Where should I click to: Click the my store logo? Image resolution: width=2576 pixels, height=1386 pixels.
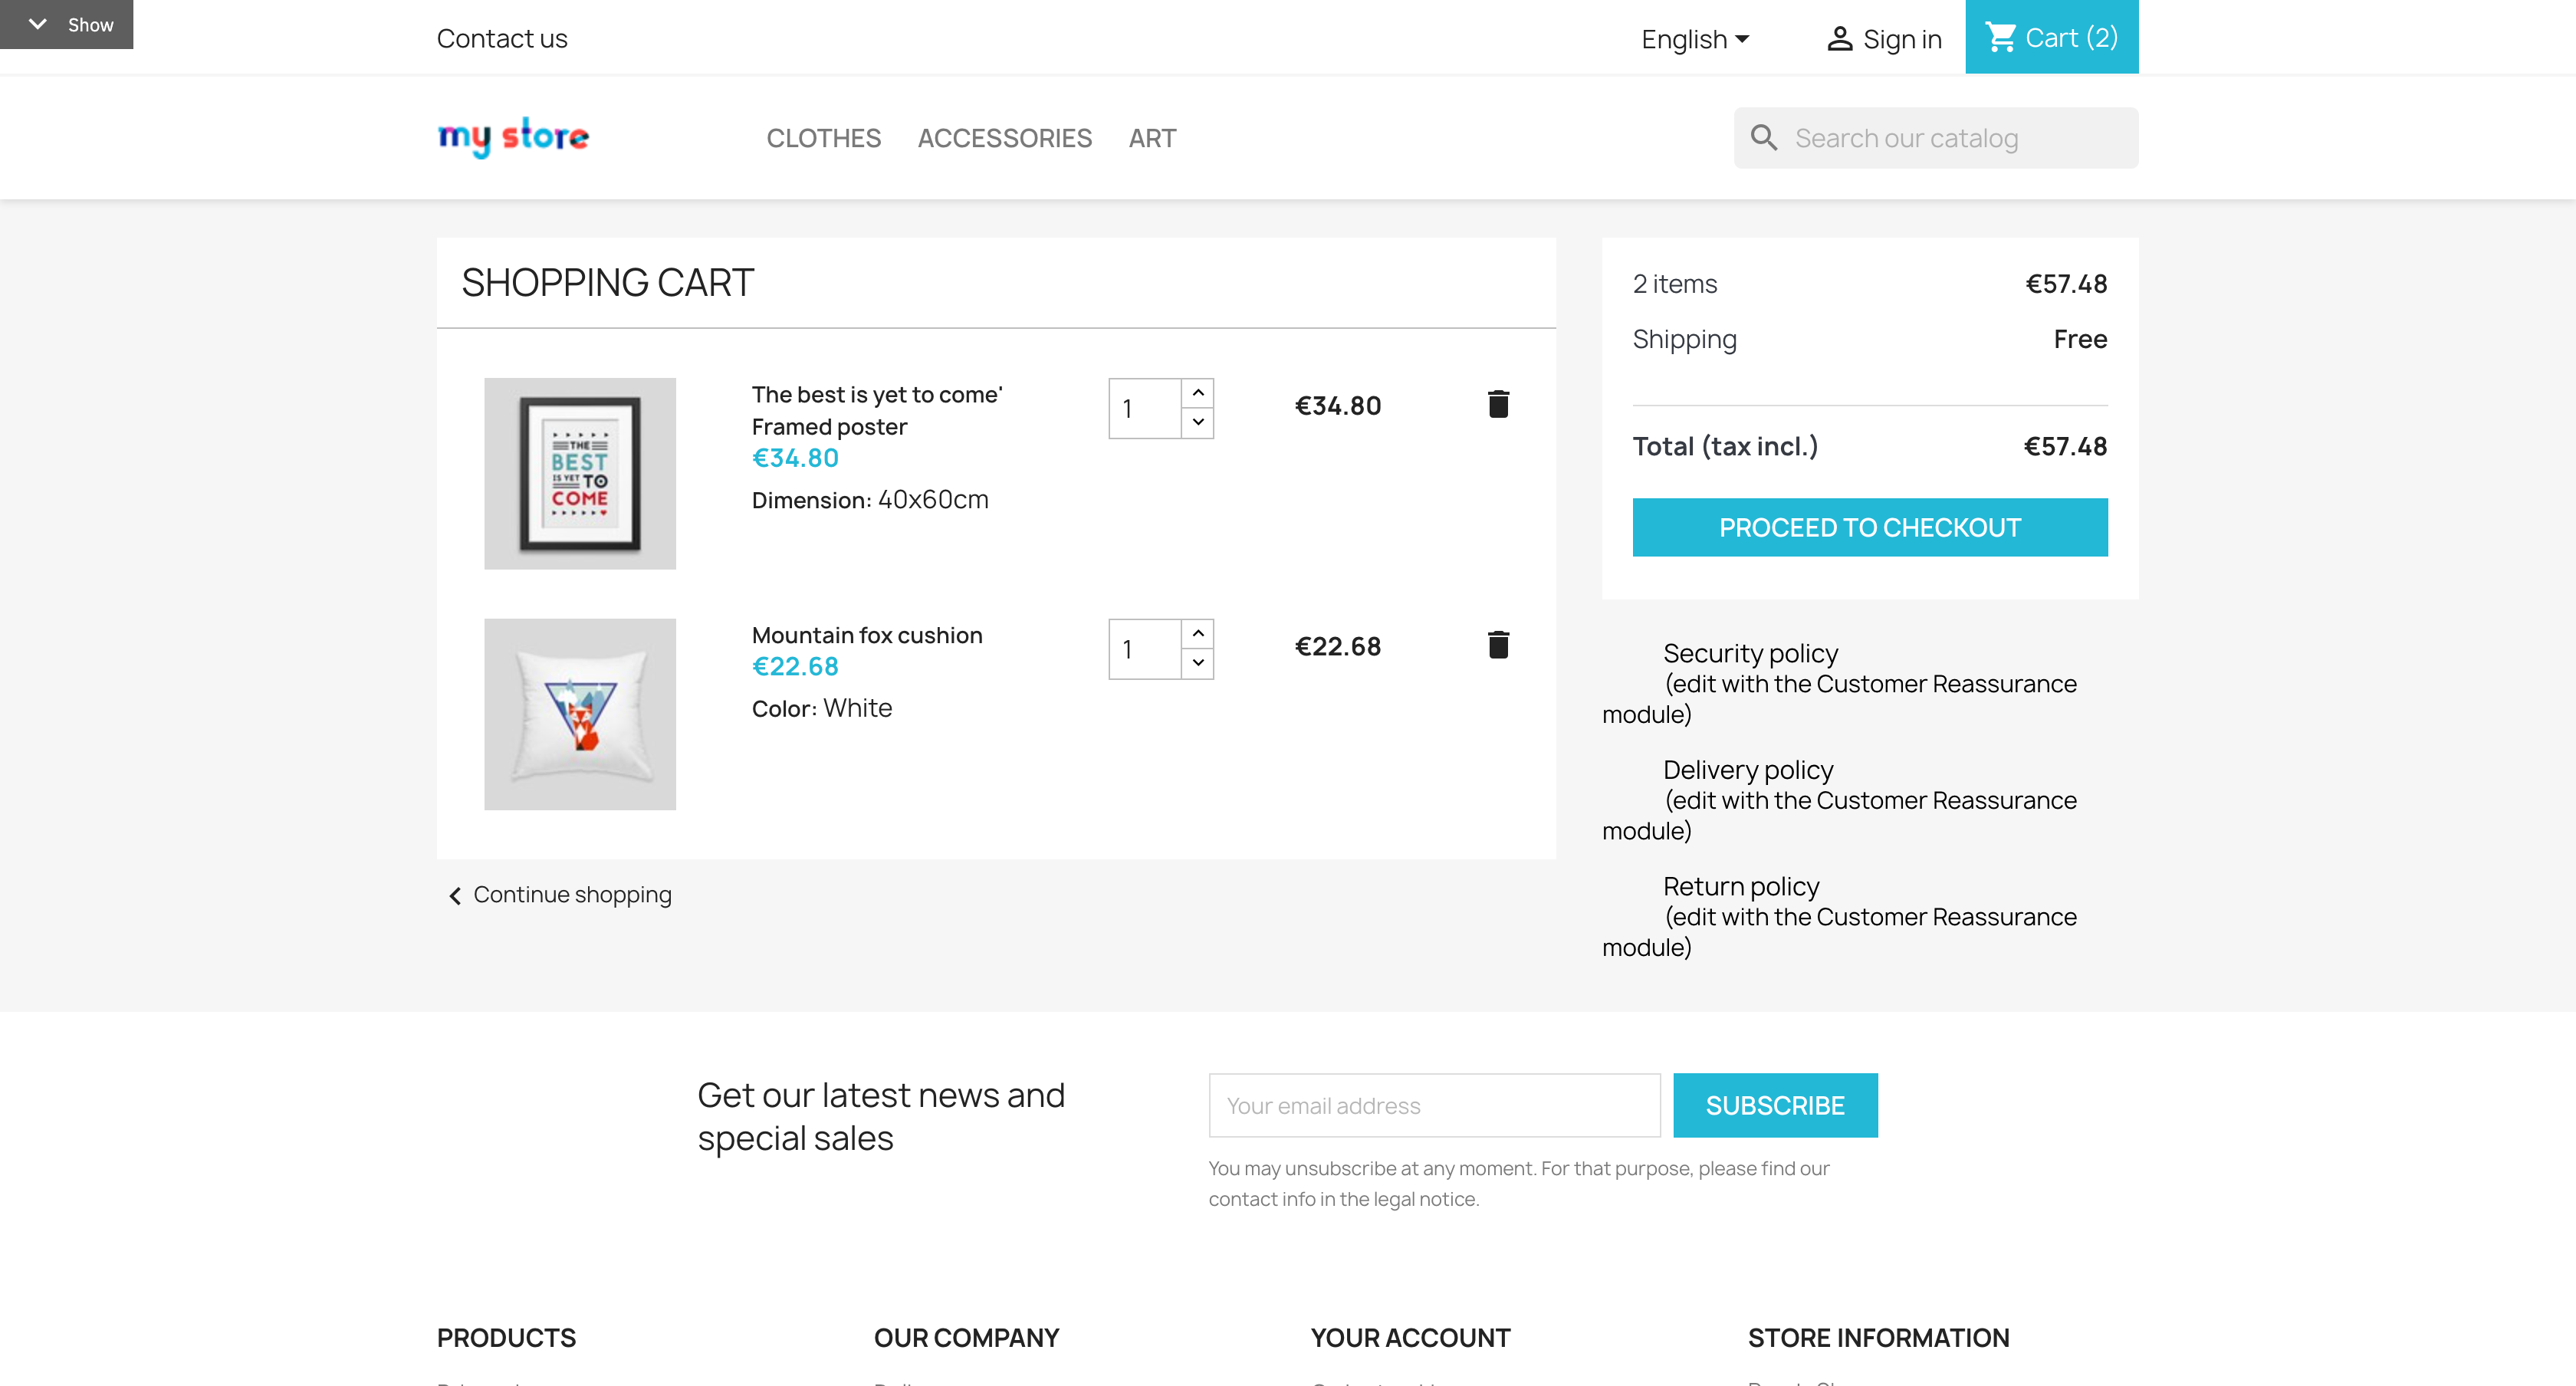click(x=513, y=137)
